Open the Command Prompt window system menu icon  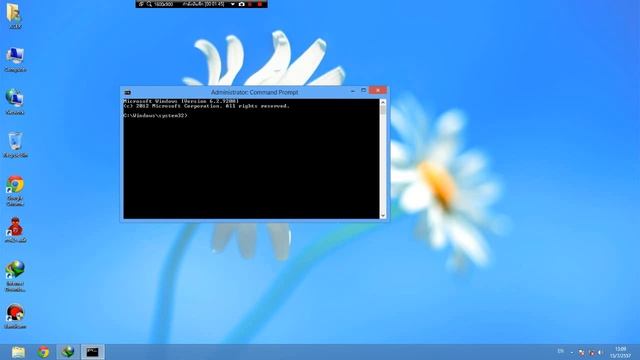128,93
